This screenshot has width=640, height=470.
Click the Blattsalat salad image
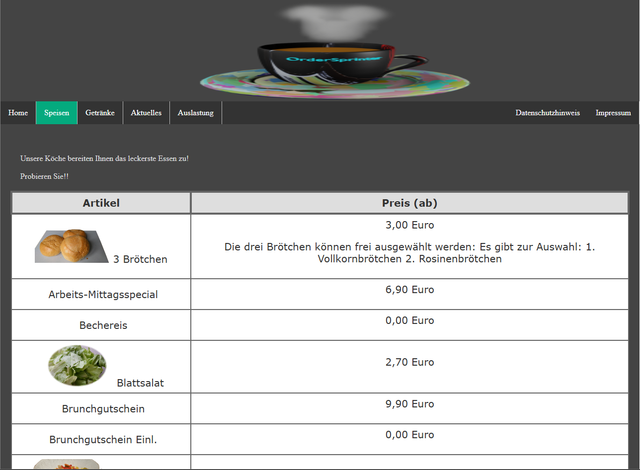click(x=77, y=365)
